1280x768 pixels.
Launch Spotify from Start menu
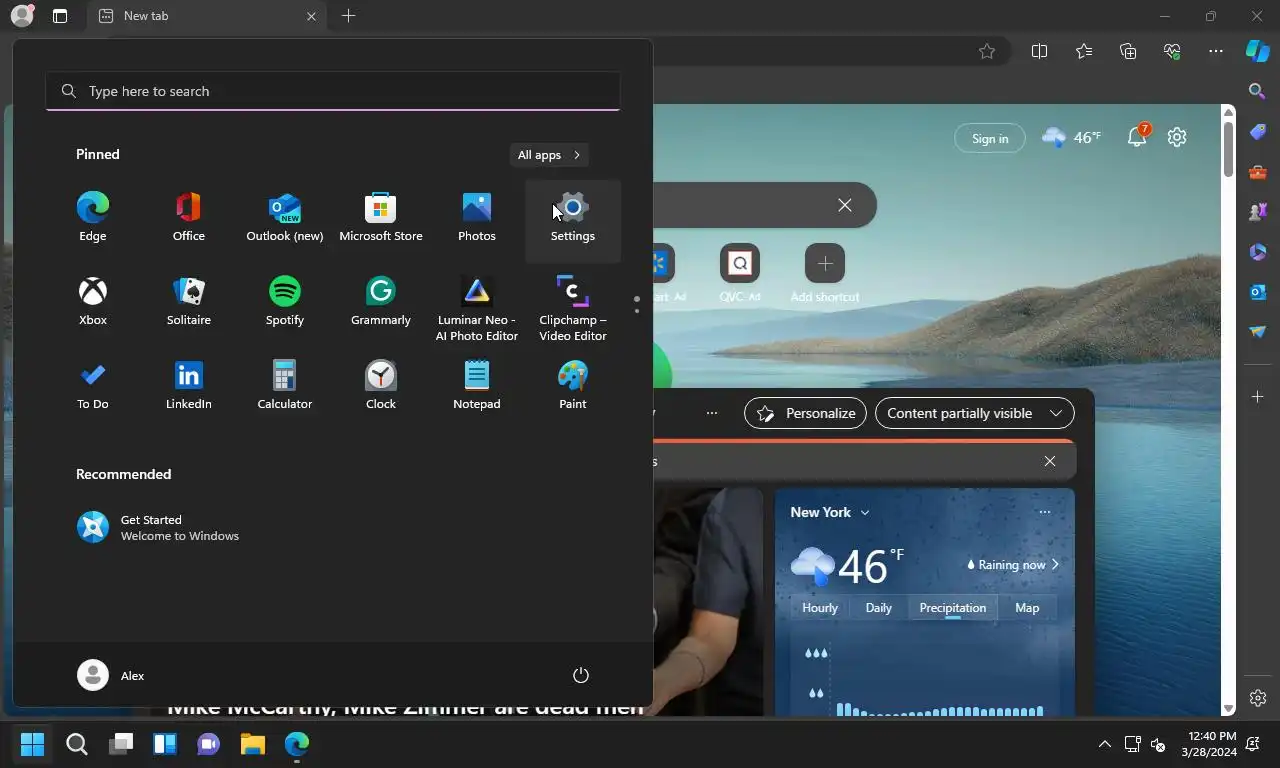pyautogui.click(x=285, y=303)
